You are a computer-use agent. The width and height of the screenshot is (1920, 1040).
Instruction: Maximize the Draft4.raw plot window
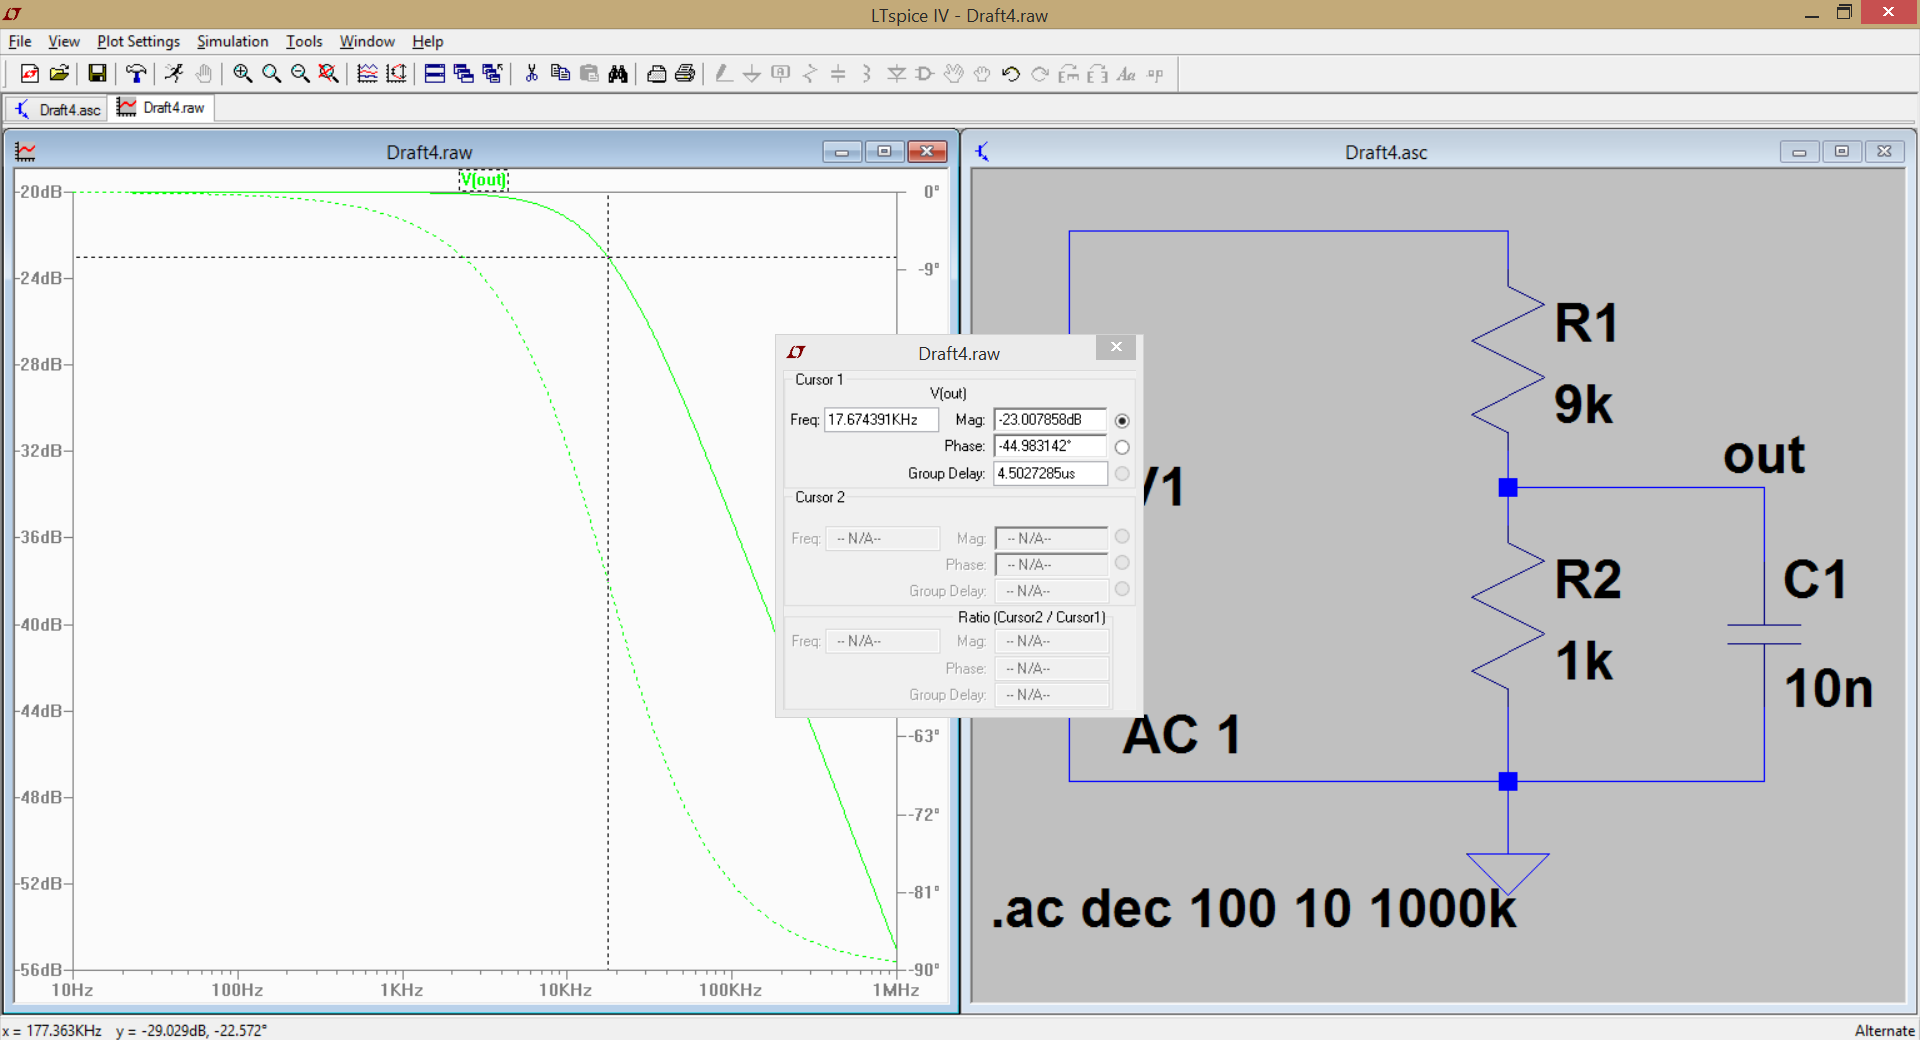[x=884, y=151]
